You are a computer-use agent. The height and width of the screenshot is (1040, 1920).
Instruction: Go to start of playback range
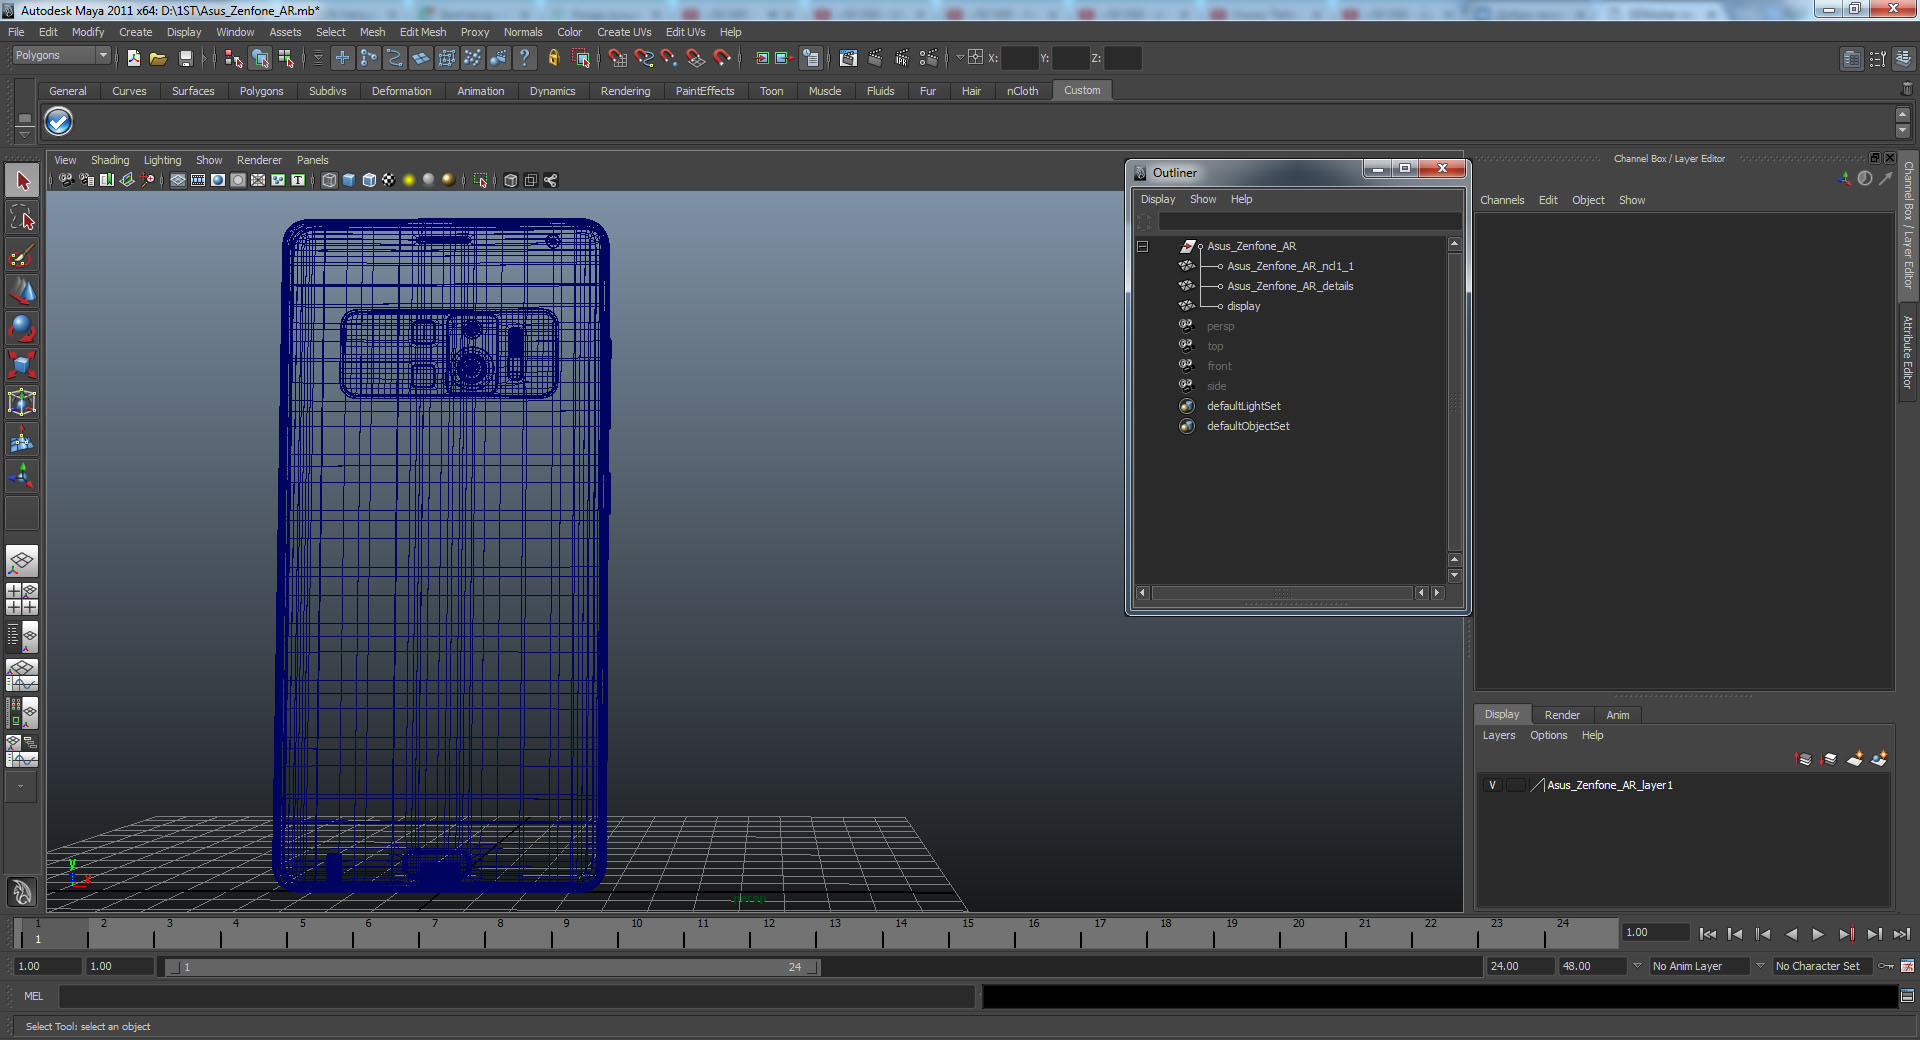point(1708,934)
